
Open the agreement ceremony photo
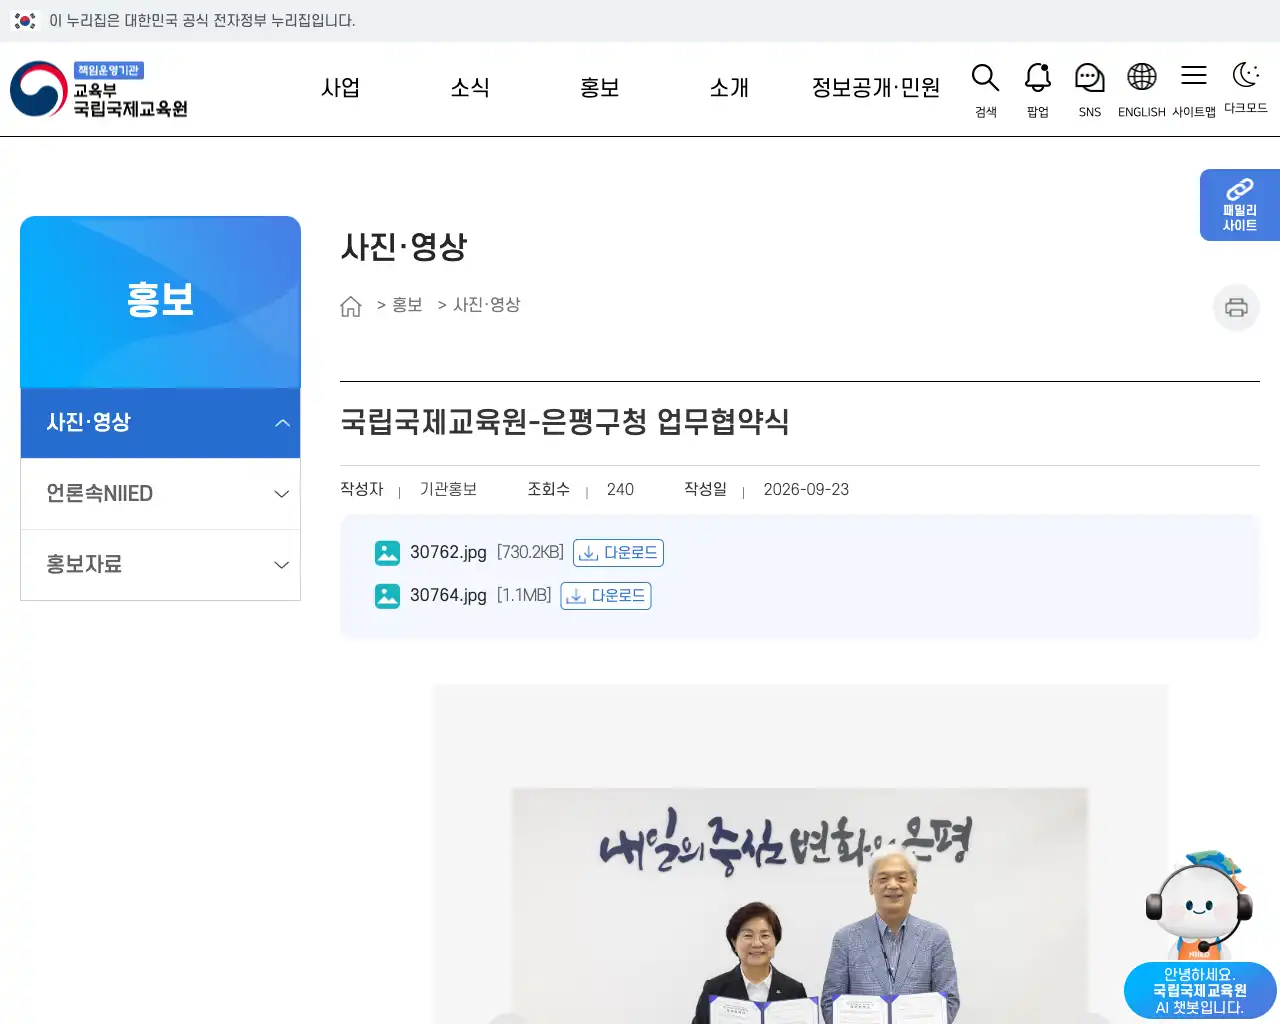pos(800,905)
